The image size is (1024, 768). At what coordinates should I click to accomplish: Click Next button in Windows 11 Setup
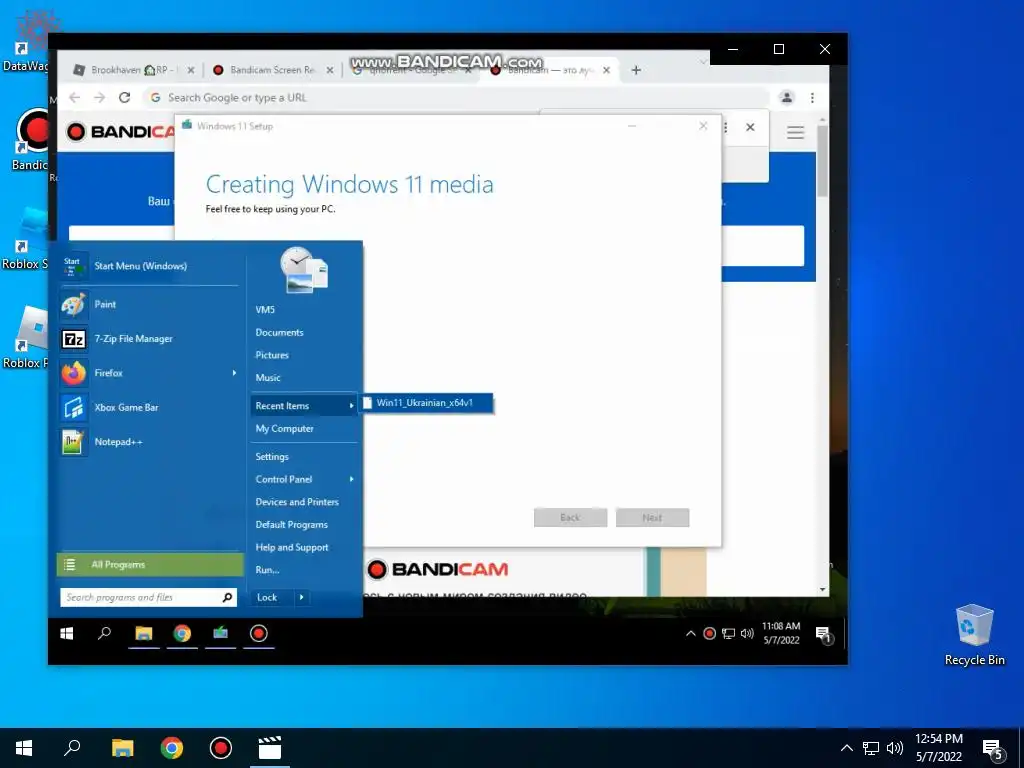(652, 517)
